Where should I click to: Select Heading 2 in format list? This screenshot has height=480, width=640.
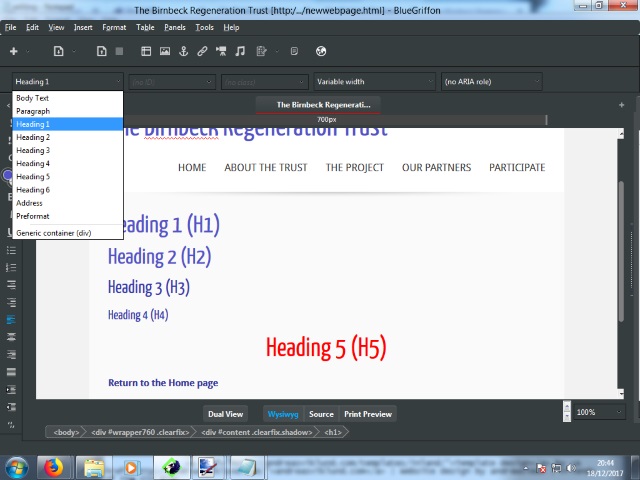point(68,137)
